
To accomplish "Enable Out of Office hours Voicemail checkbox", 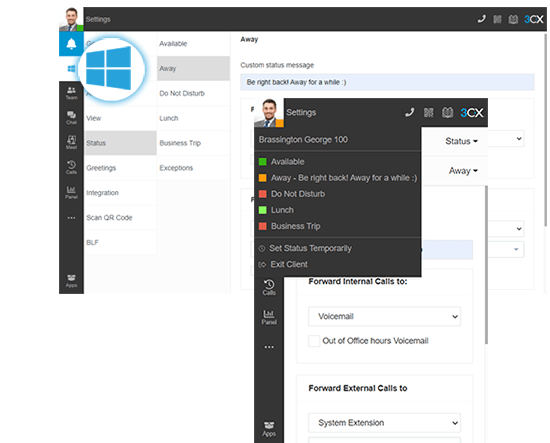I will 314,341.
